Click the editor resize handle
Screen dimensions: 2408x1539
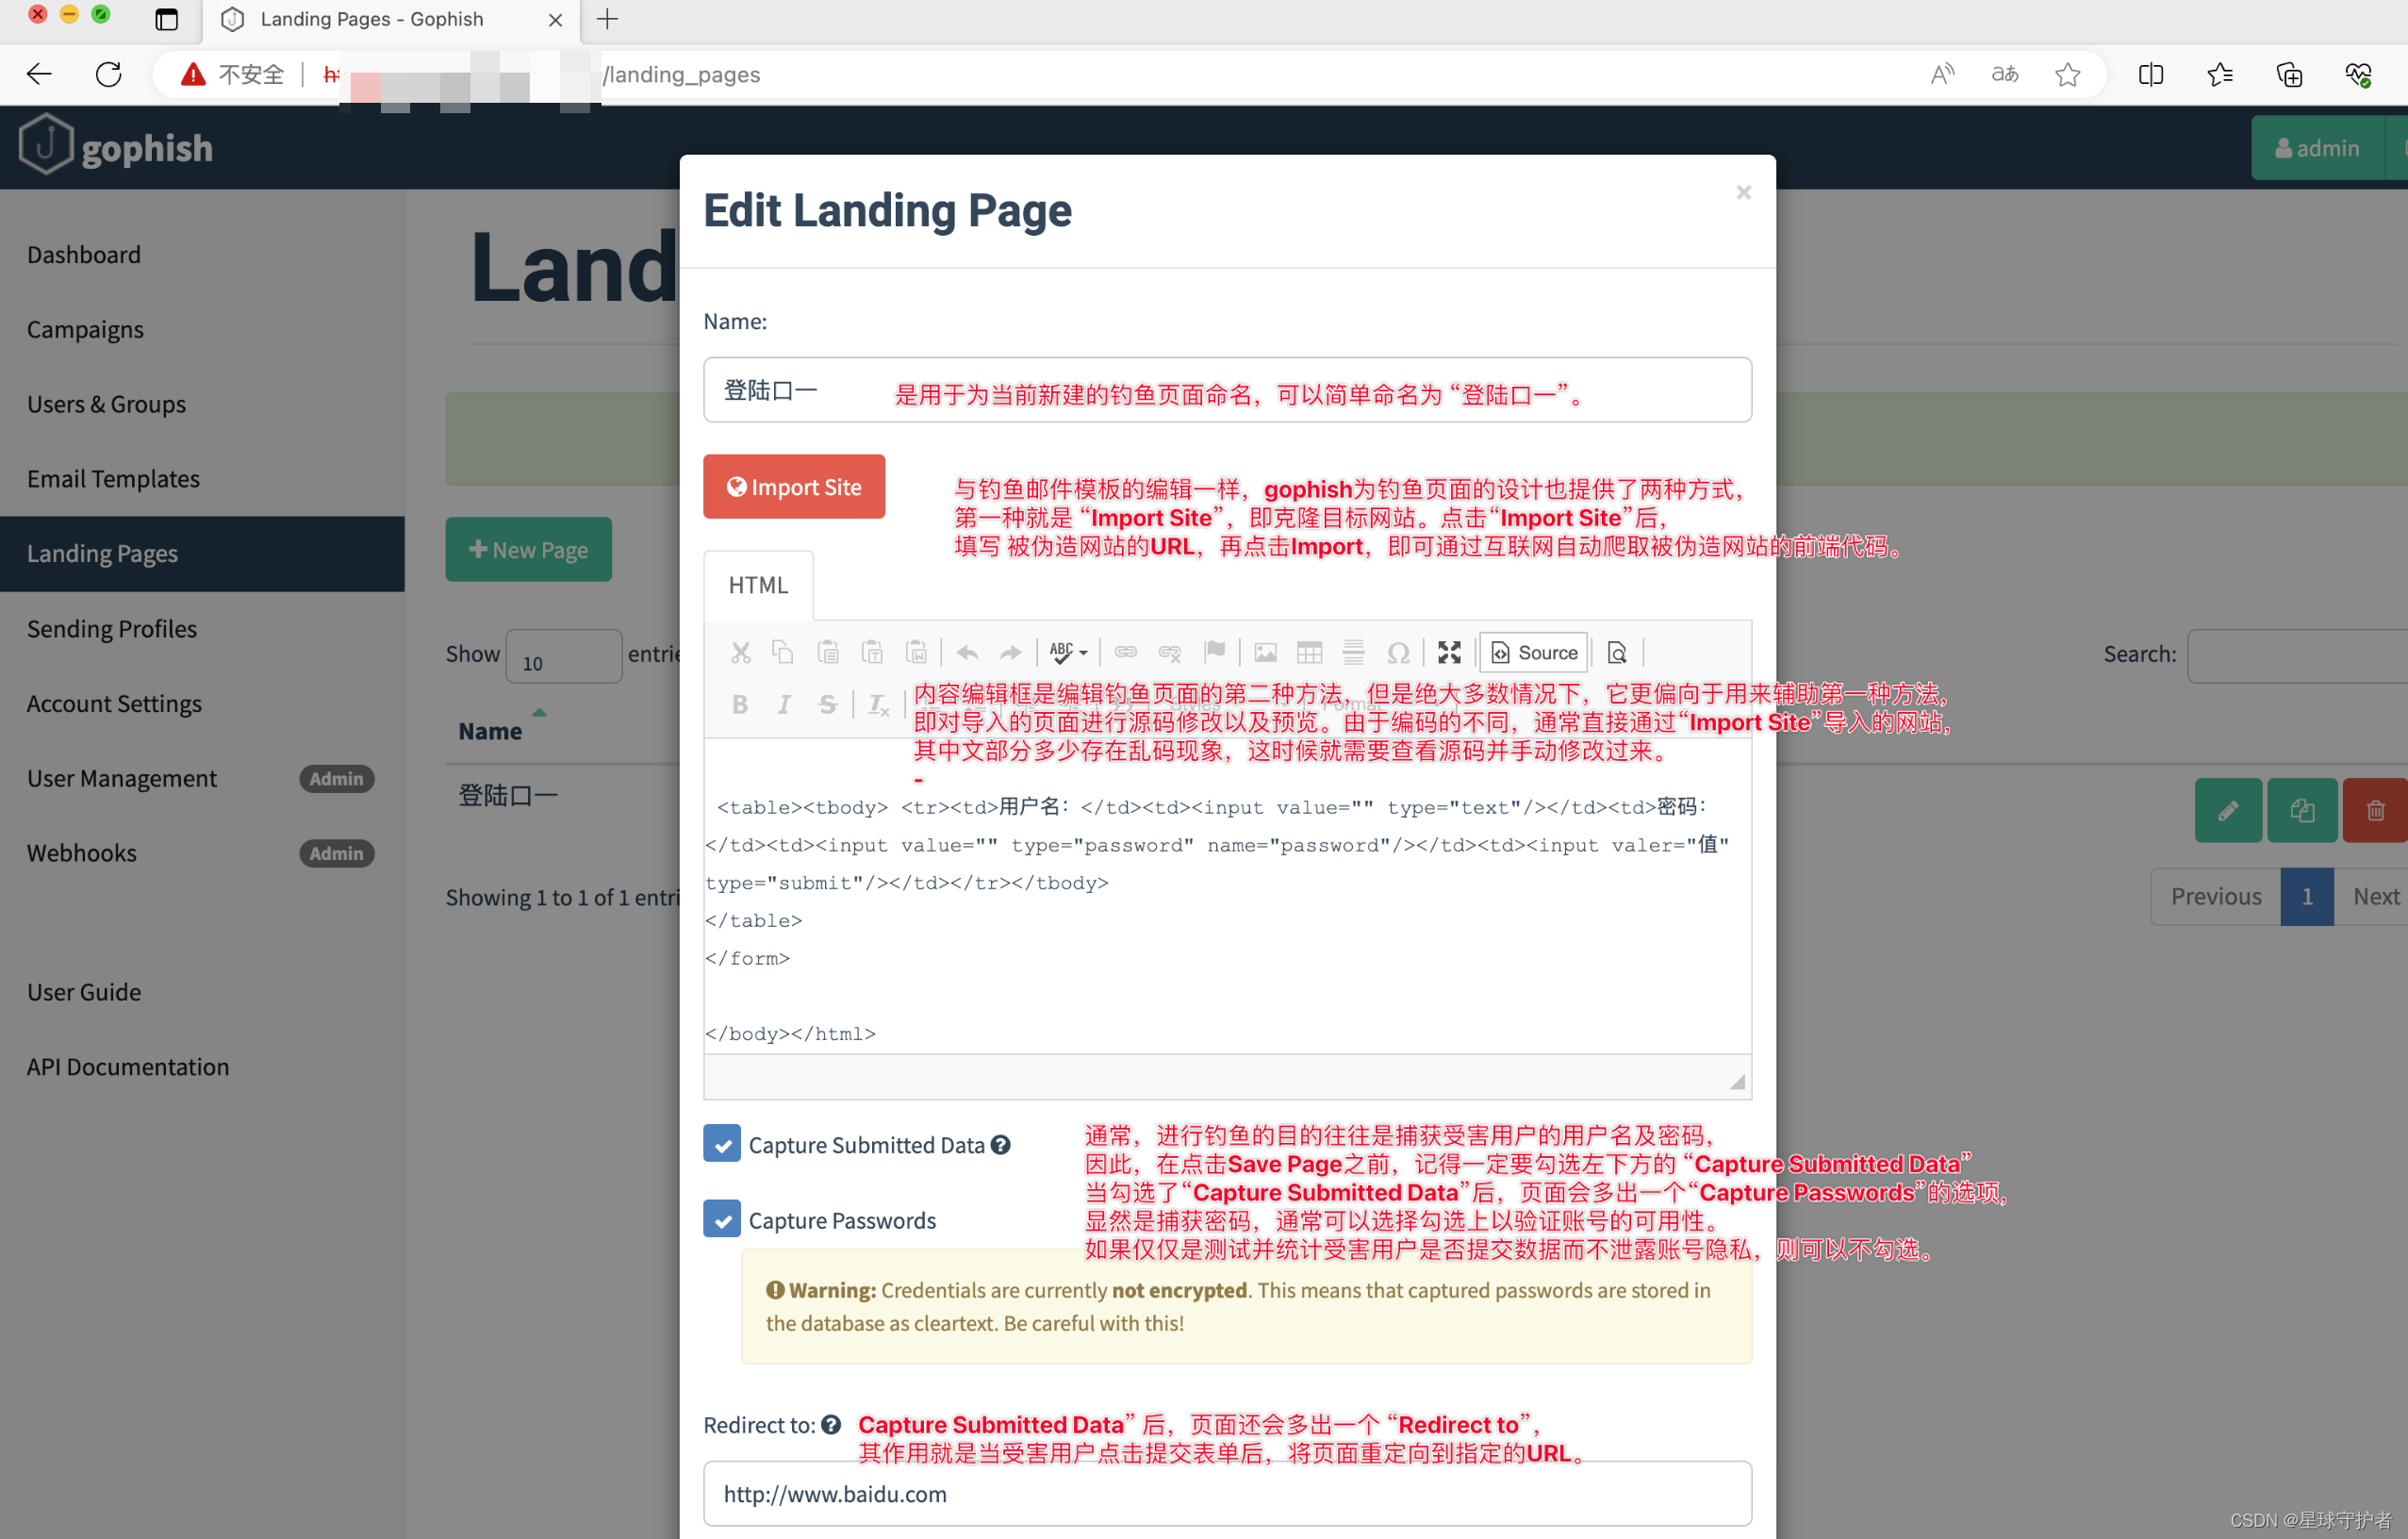(x=1738, y=1082)
